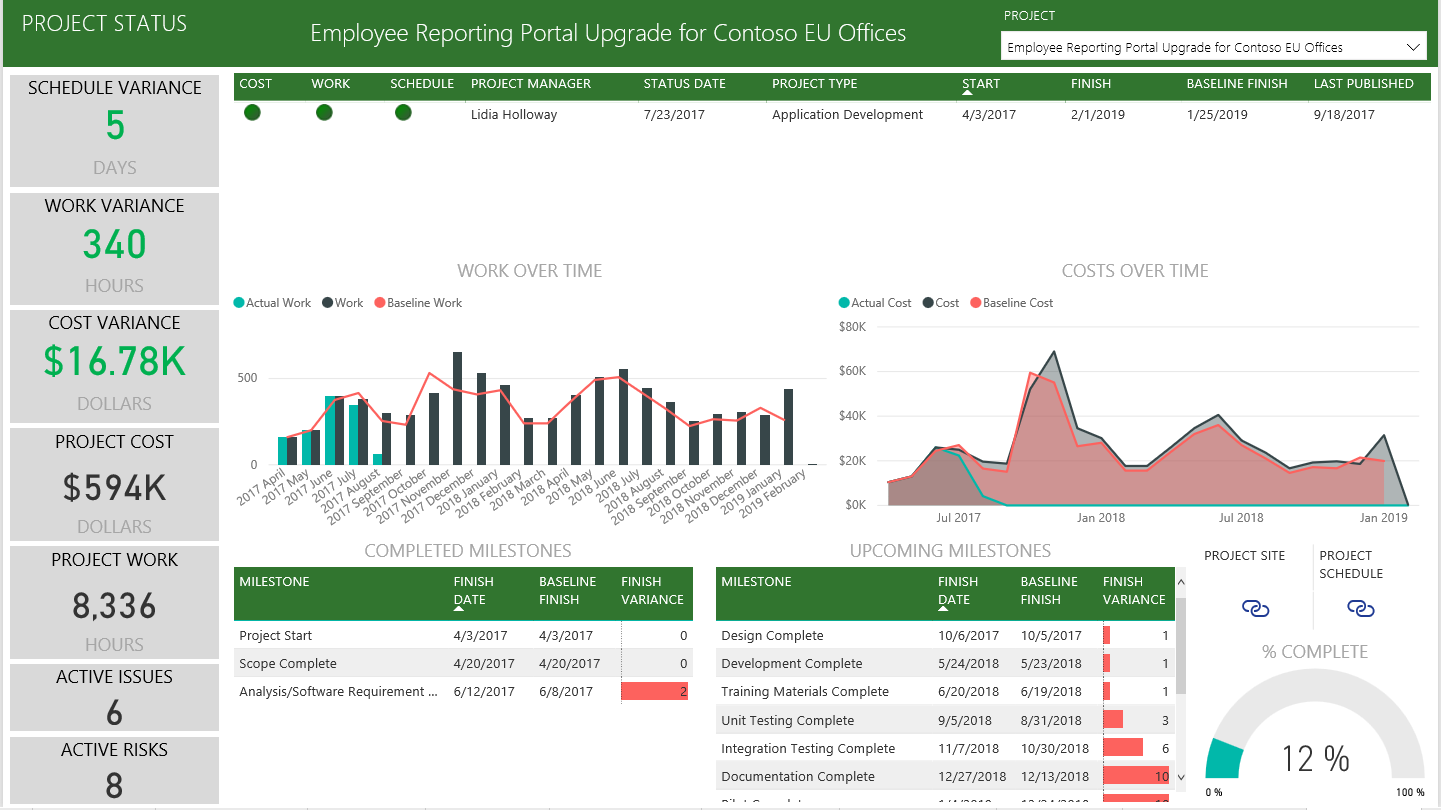Click the green Cost status indicator

253,113
